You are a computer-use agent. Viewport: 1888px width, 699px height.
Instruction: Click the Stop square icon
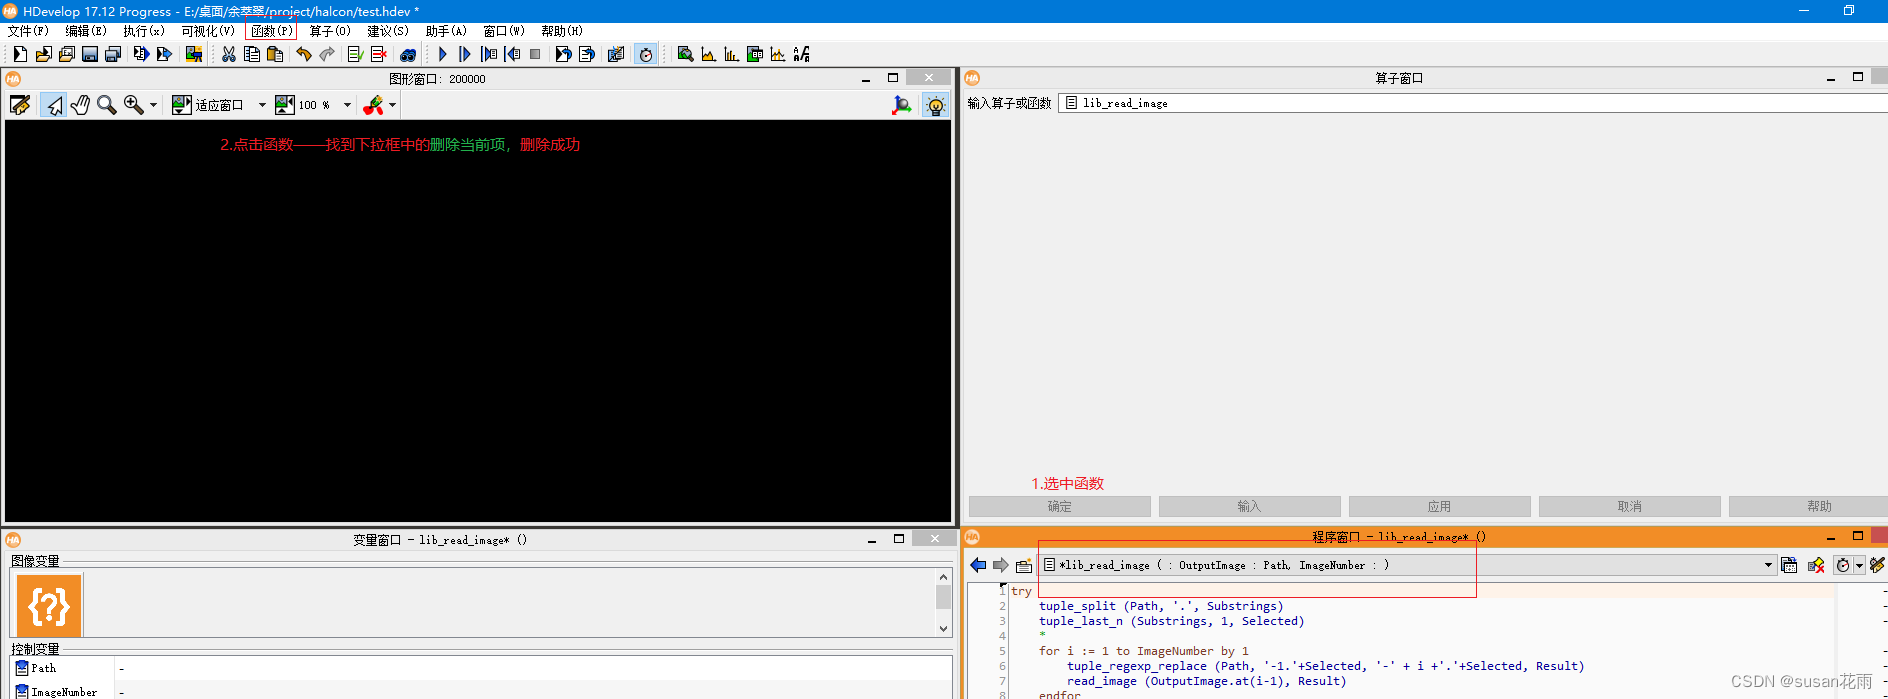pos(535,54)
